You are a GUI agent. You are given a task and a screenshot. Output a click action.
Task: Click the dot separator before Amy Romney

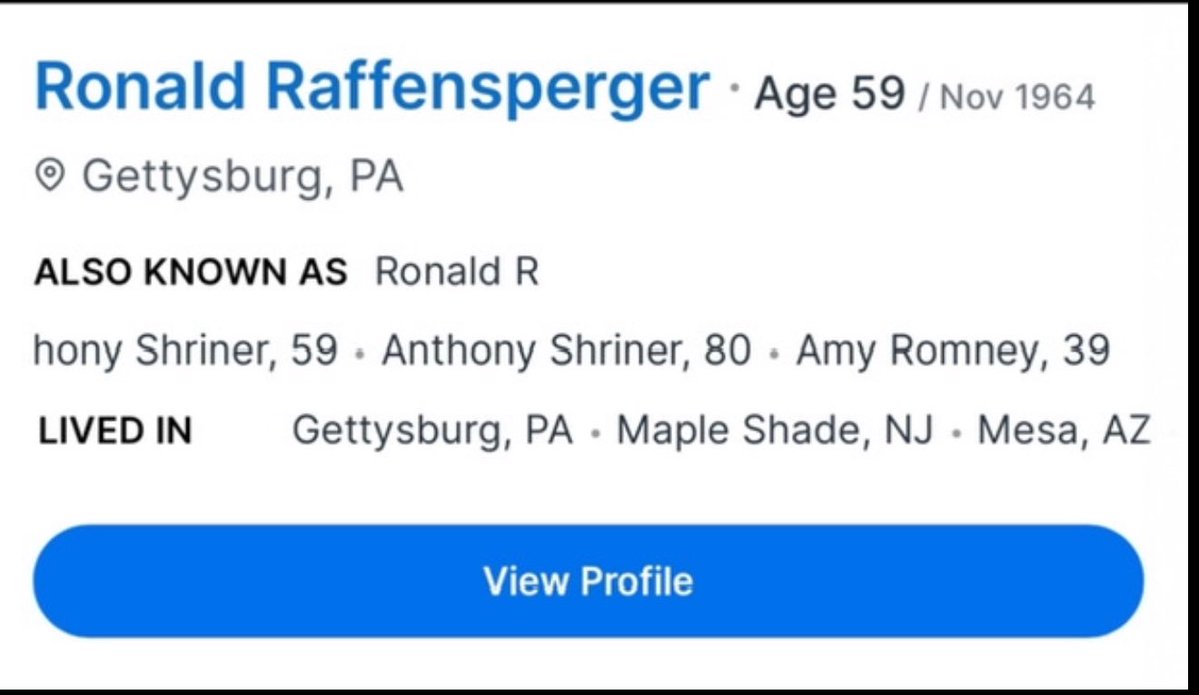tap(773, 354)
